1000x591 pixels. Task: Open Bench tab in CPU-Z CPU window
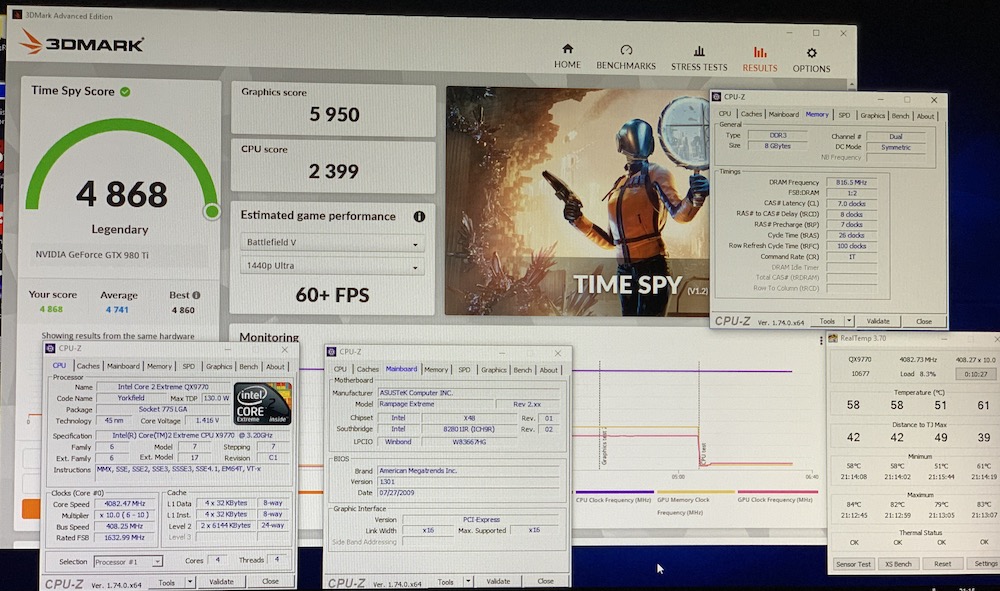(248, 367)
